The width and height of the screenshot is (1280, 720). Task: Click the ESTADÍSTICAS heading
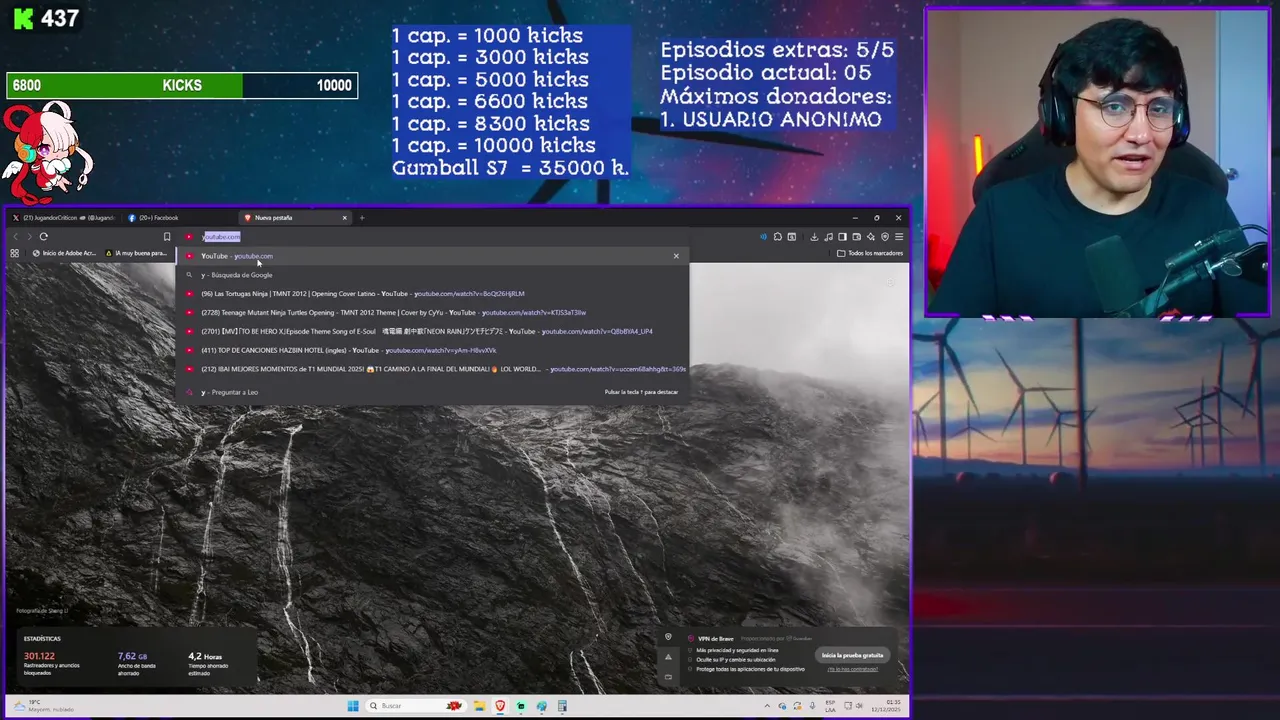point(42,638)
